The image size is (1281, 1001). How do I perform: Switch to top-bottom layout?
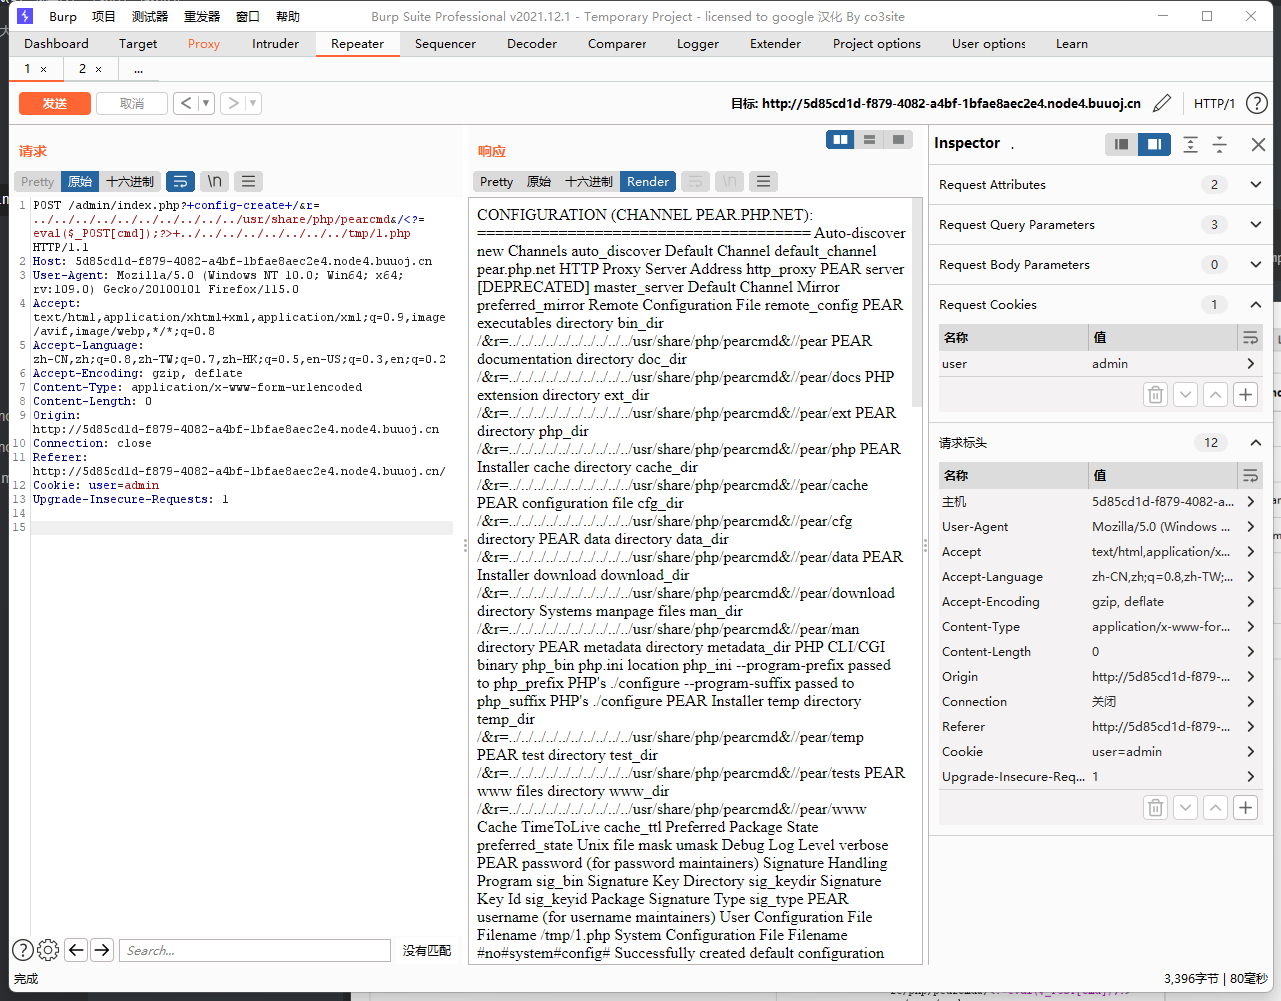coord(869,139)
